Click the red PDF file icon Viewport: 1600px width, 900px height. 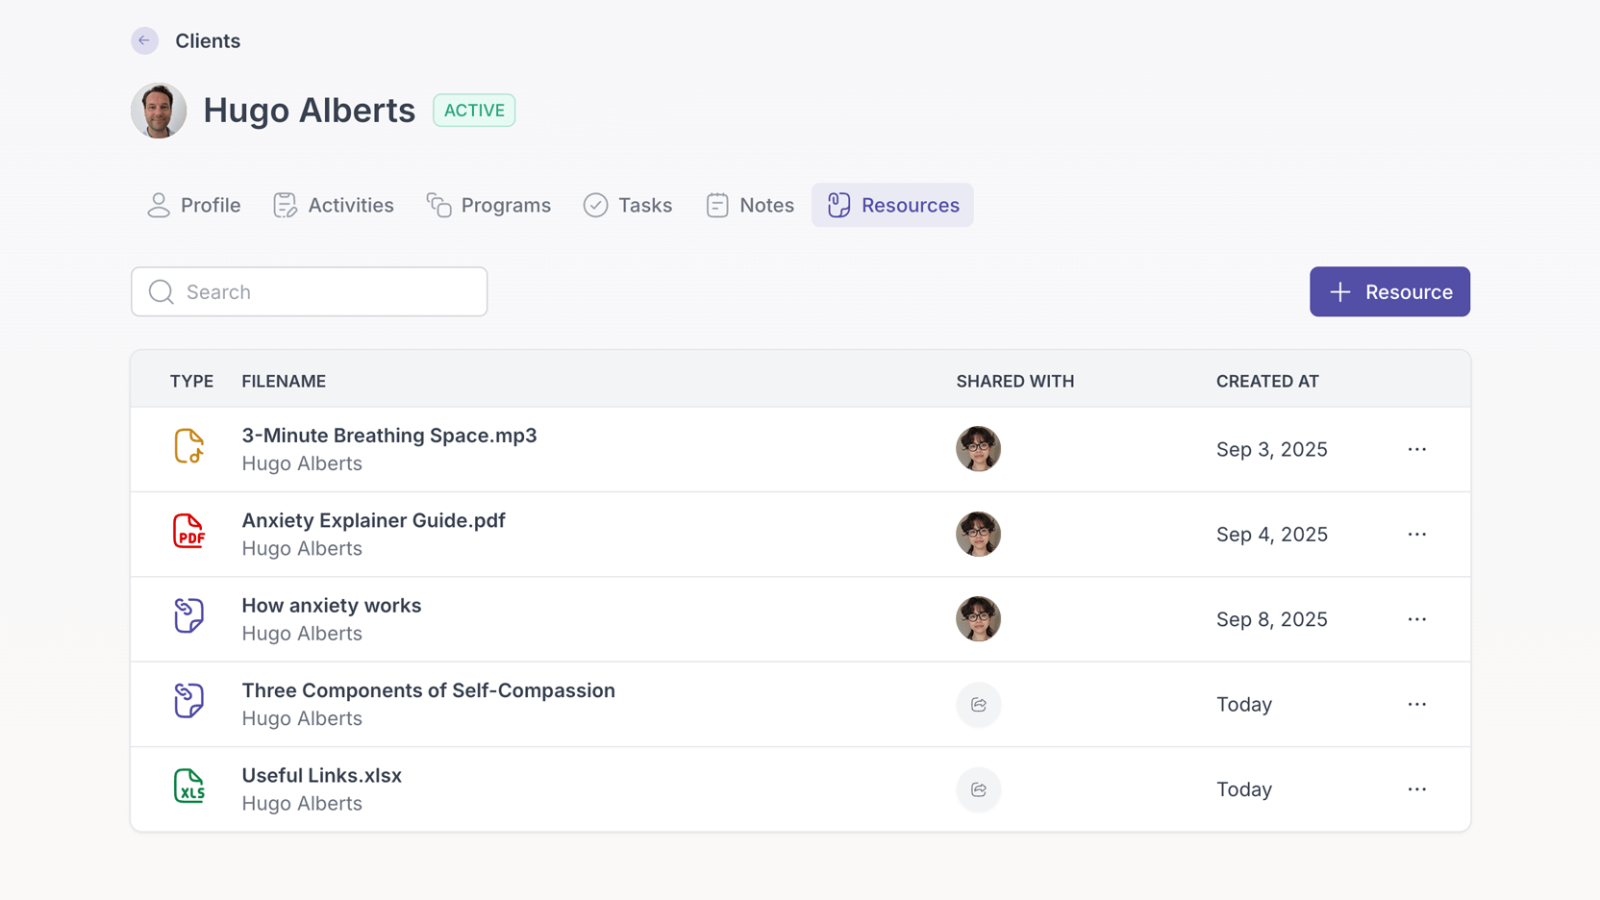189,532
